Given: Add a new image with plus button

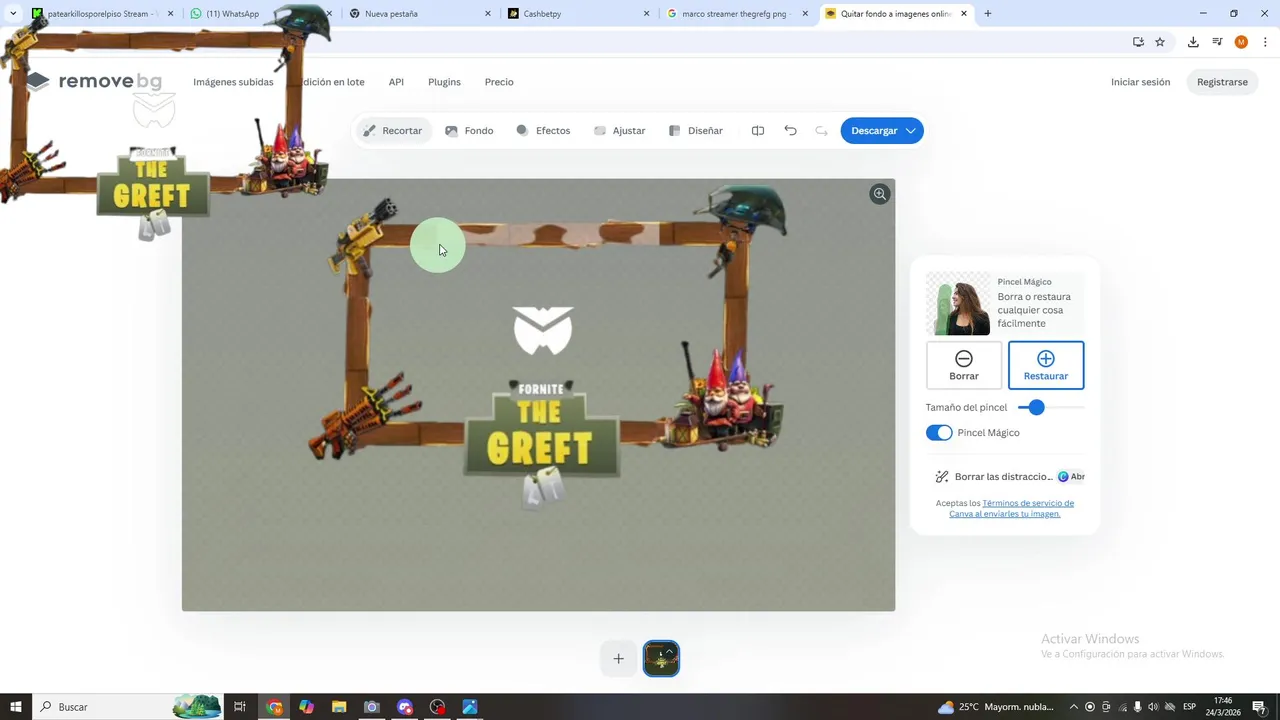Looking at the screenshot, I should coord(618,658).
